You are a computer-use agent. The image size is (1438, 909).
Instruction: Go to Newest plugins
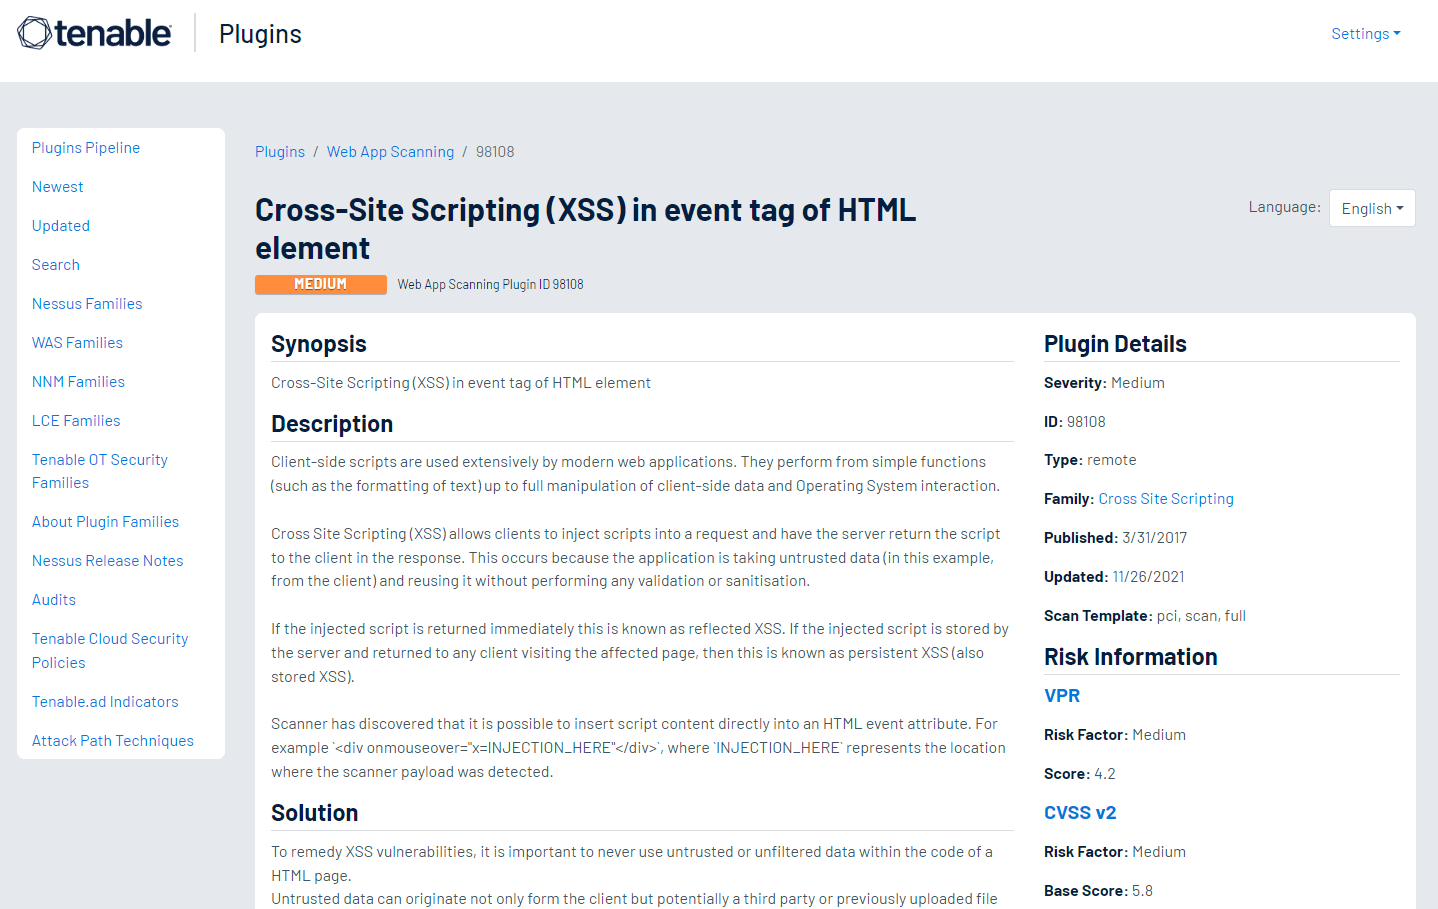point(58,187)
